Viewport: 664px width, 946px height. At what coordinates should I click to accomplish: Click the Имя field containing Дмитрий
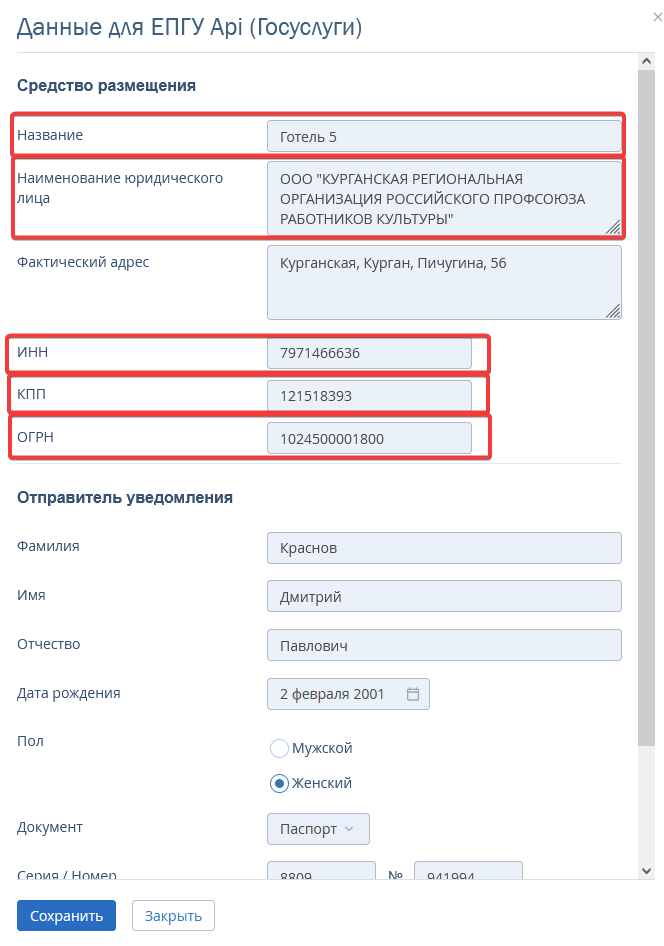pyautogui.click(x=444, y=597)
